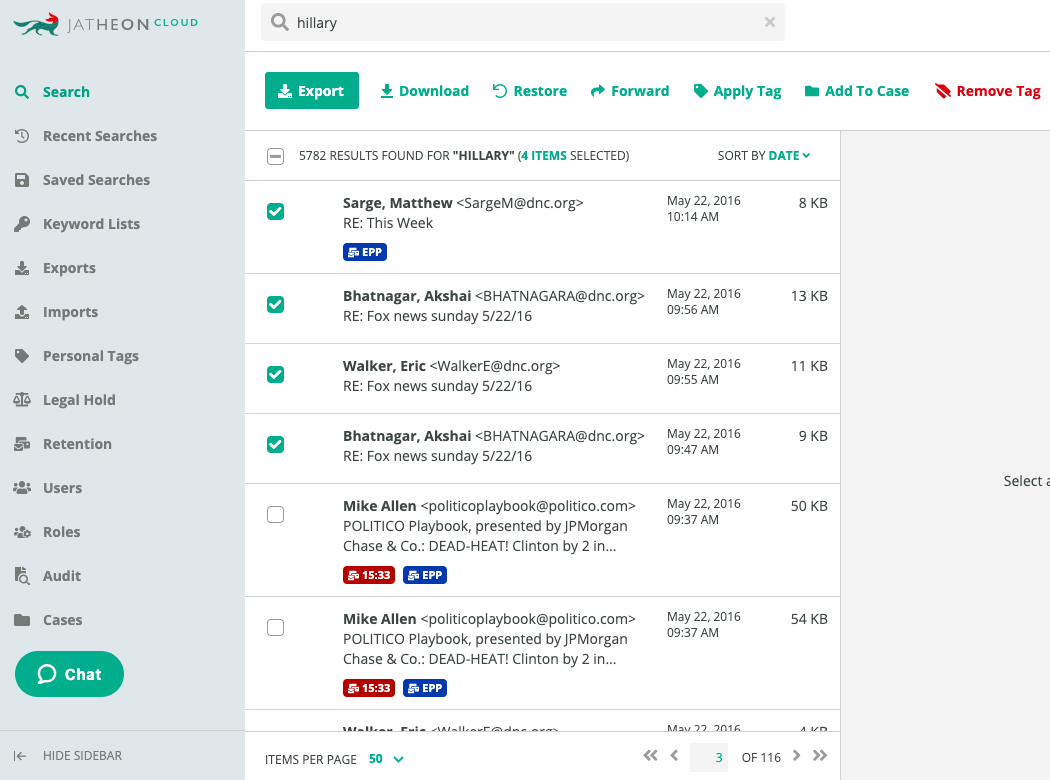Open the RE: This Week email
The height and width of the screenshot is (780, 1050).
pos(542,227)
